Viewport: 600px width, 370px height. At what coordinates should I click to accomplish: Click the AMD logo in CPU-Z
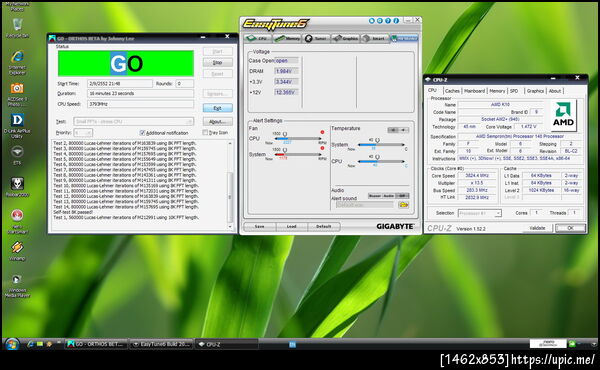[x=563, y=116]
